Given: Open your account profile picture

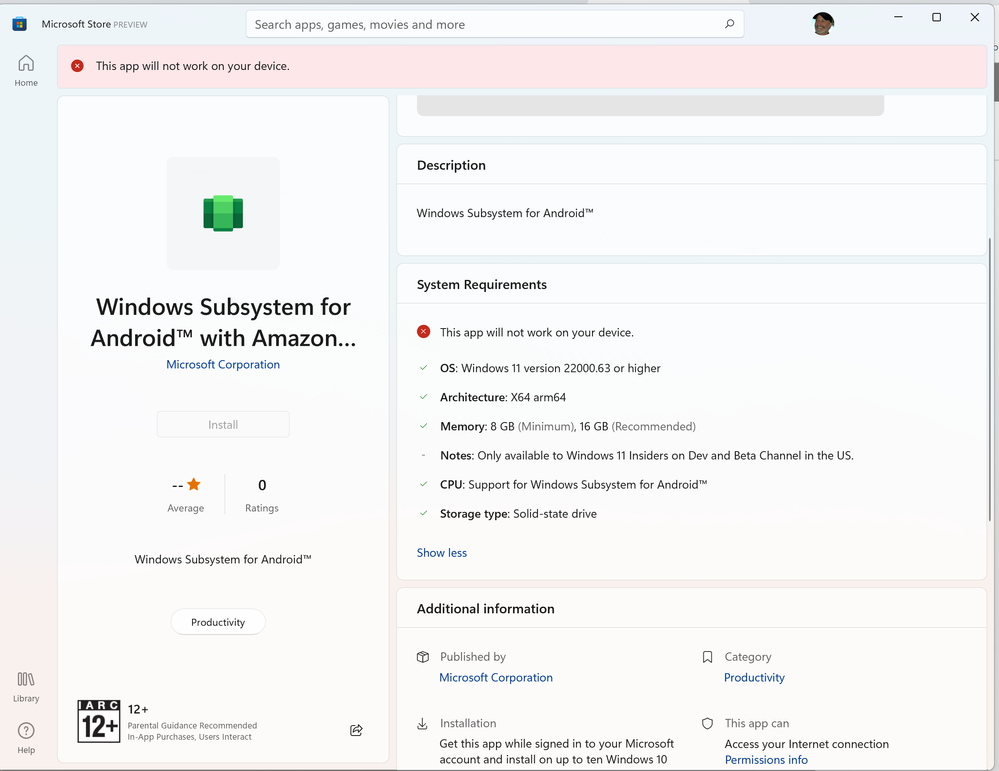Looking at the screenshot, I should 822,23.
